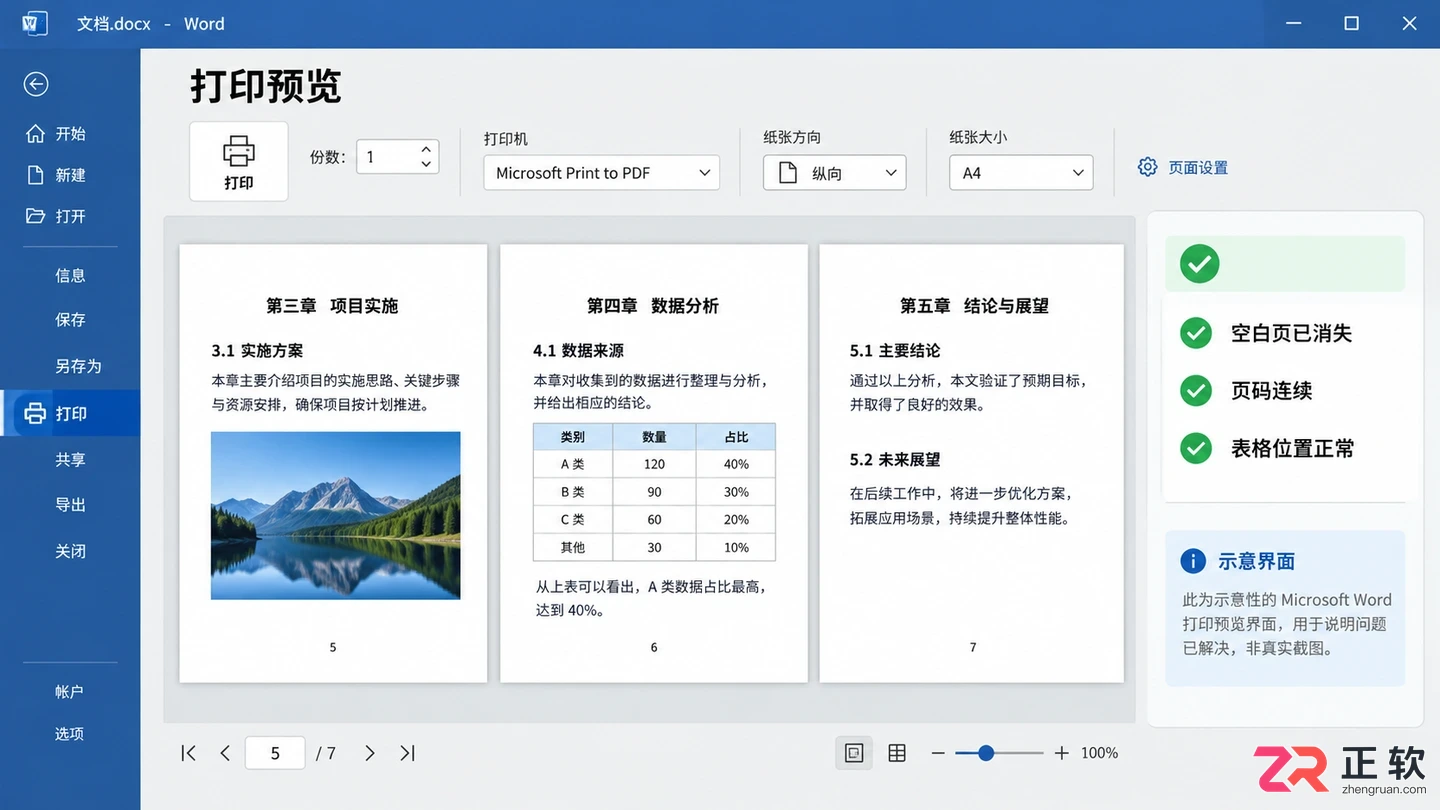The height and width of the screenshot is (810, 1440).
Task: Open the 纵向 paper orientation dropdown
Action: [x=835, y=173]
